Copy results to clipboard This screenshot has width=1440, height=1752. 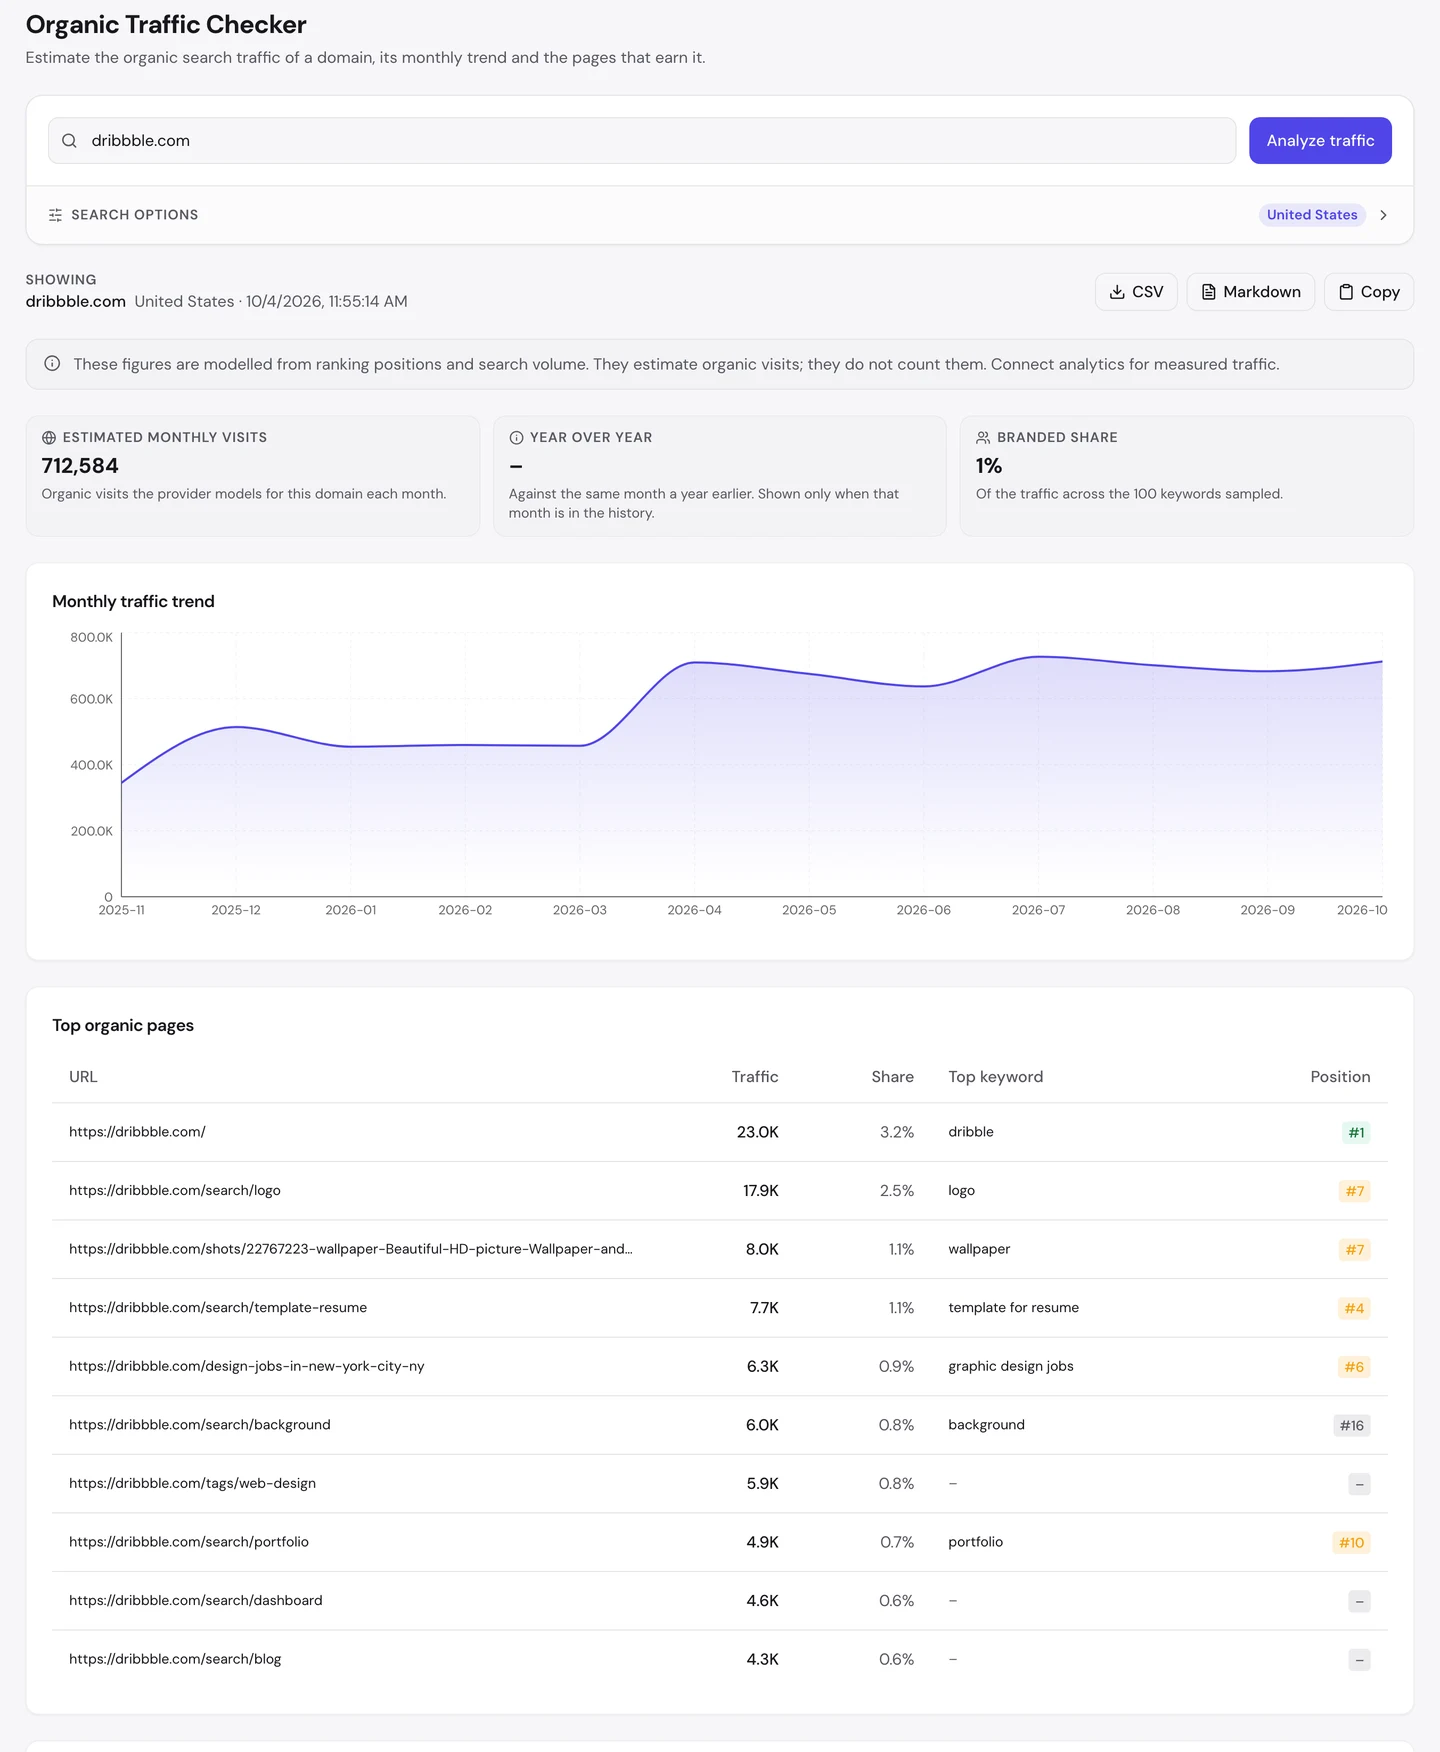pyautogui.click(x=1369, y=292)
